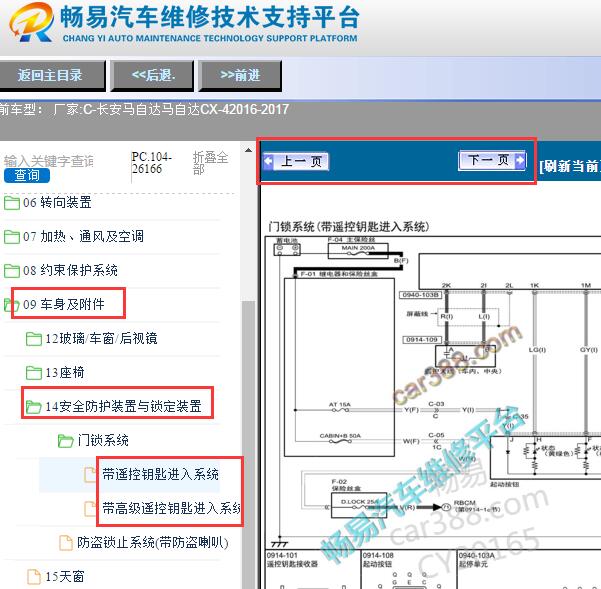Viewport: 601px width, 589px height.
Task: Click the 下一页 next page button
Action: point(492,160)
